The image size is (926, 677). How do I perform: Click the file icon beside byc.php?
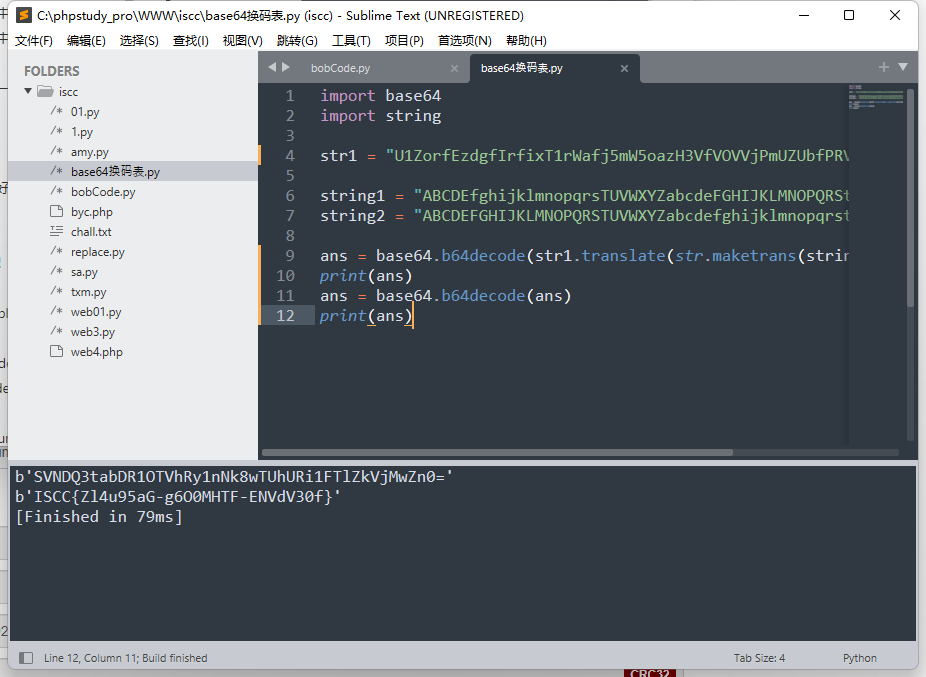tap(57, 211)
